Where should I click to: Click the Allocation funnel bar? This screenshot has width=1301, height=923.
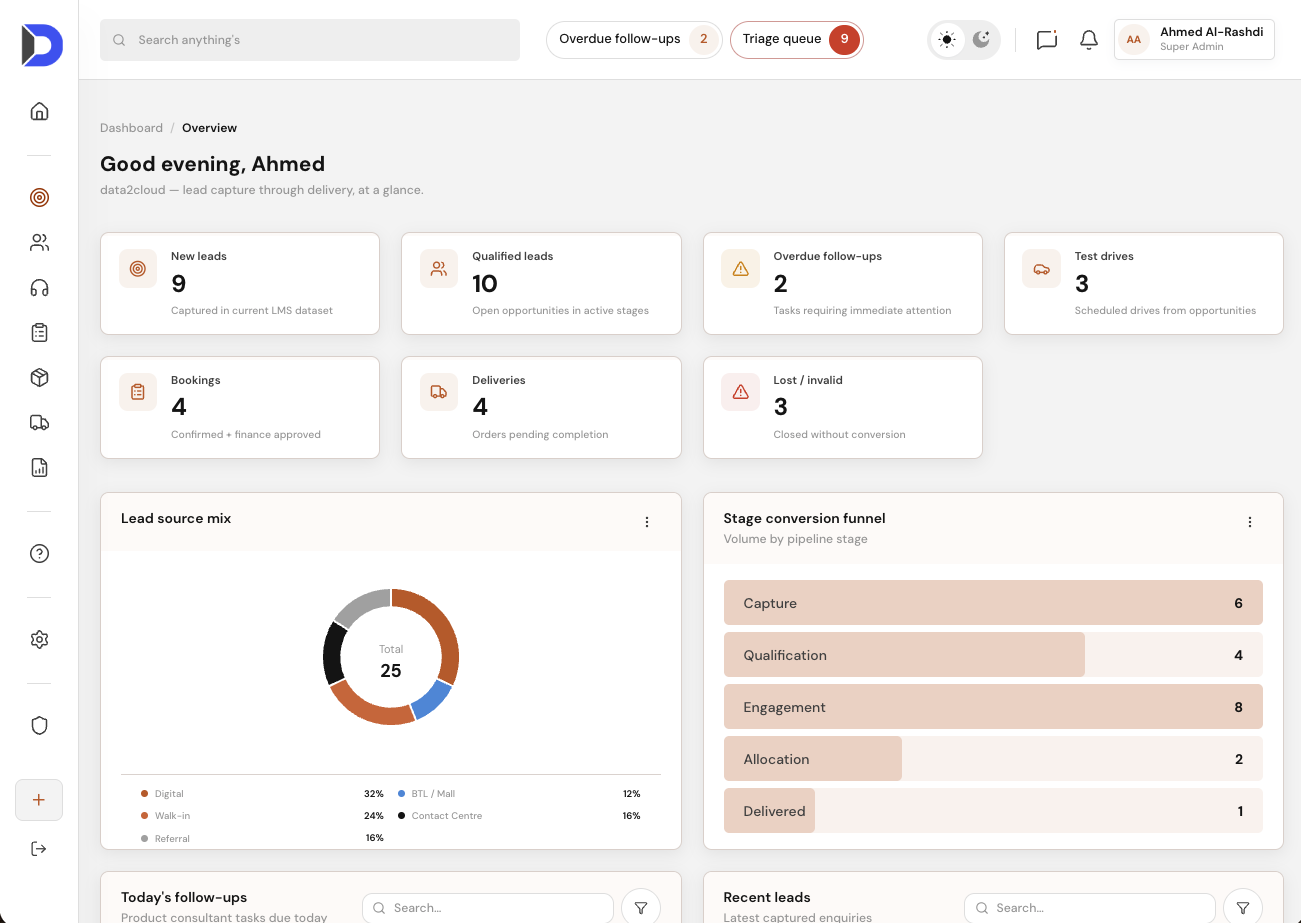click(x=993, y=759)
